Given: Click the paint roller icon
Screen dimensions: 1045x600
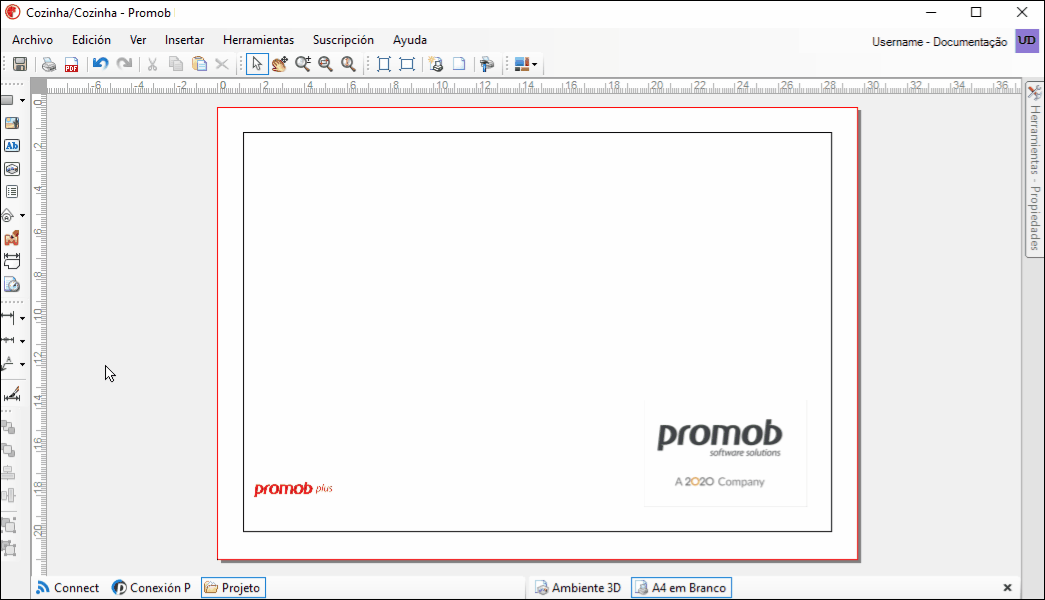Looking at the screenshot, I should (x=487, y=64).
